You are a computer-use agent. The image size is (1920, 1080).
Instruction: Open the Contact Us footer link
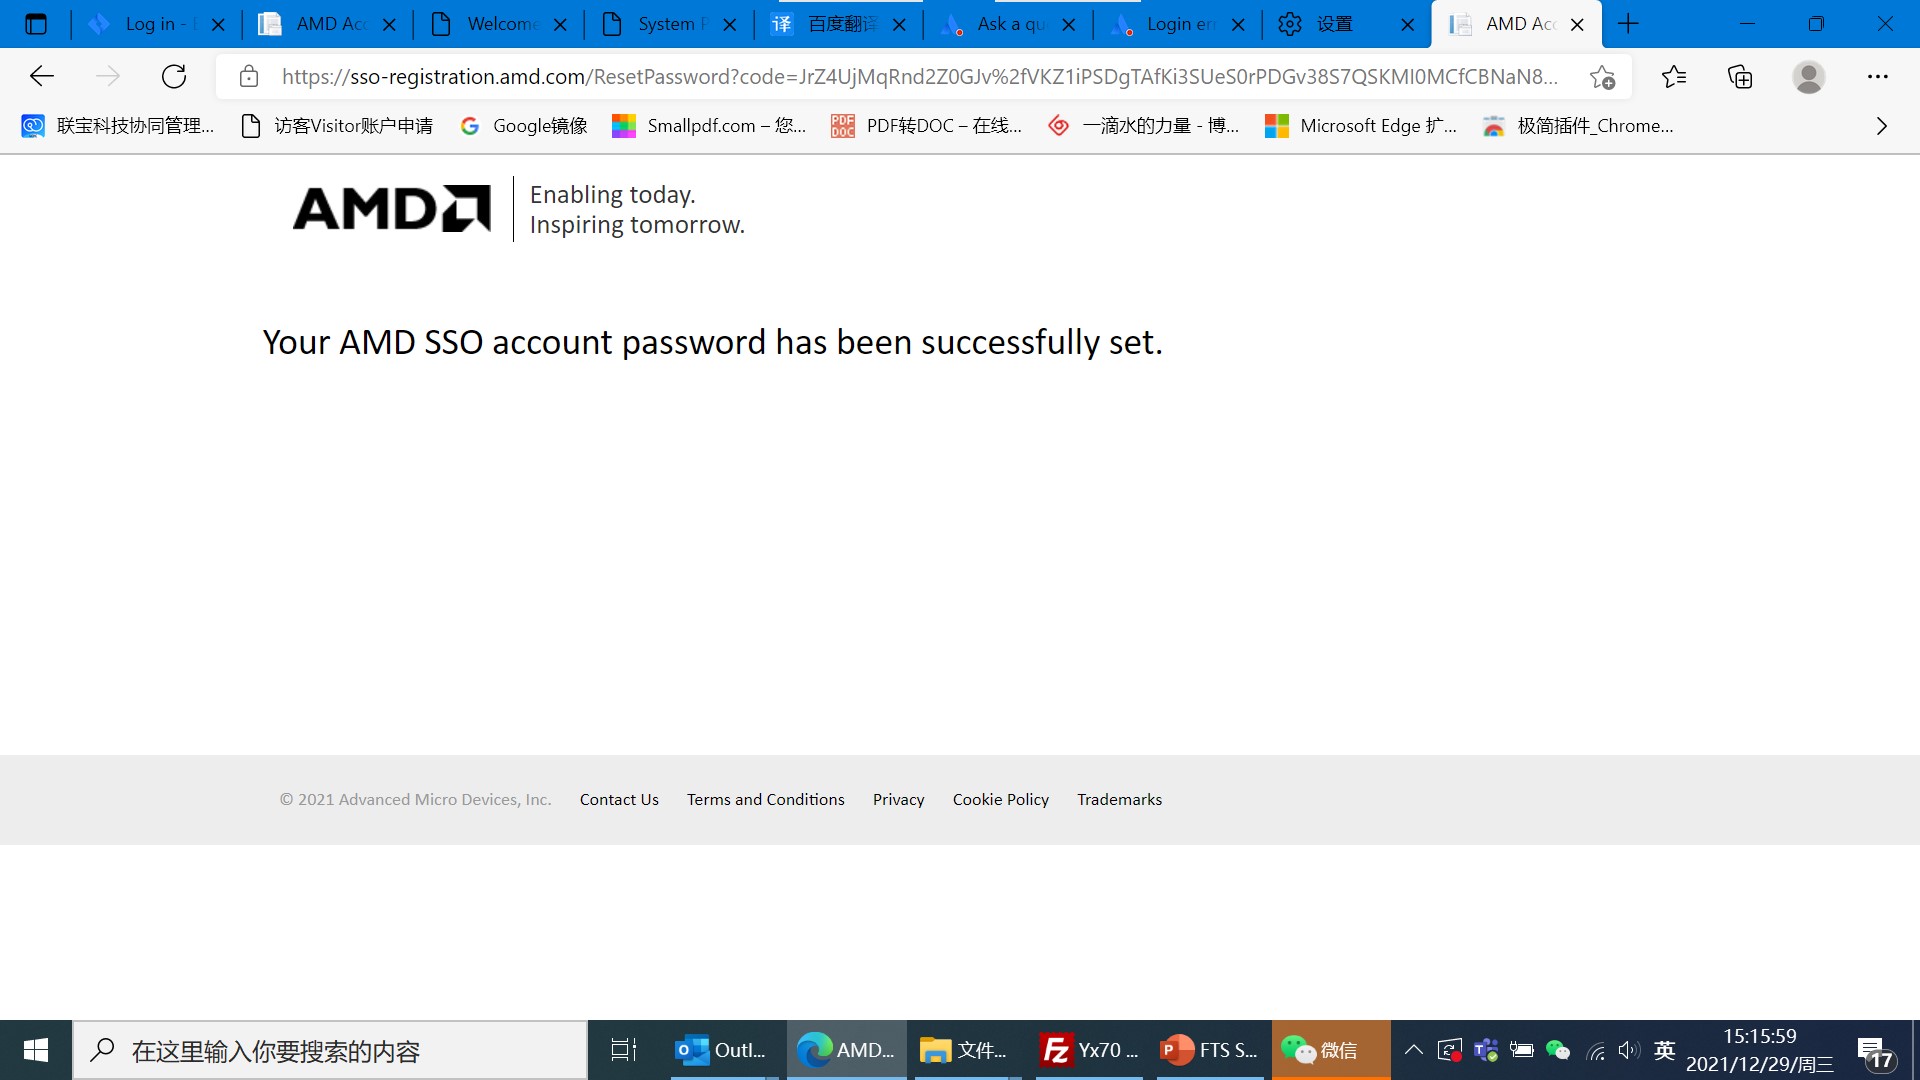pyautogui.click(x=619, y=800)
